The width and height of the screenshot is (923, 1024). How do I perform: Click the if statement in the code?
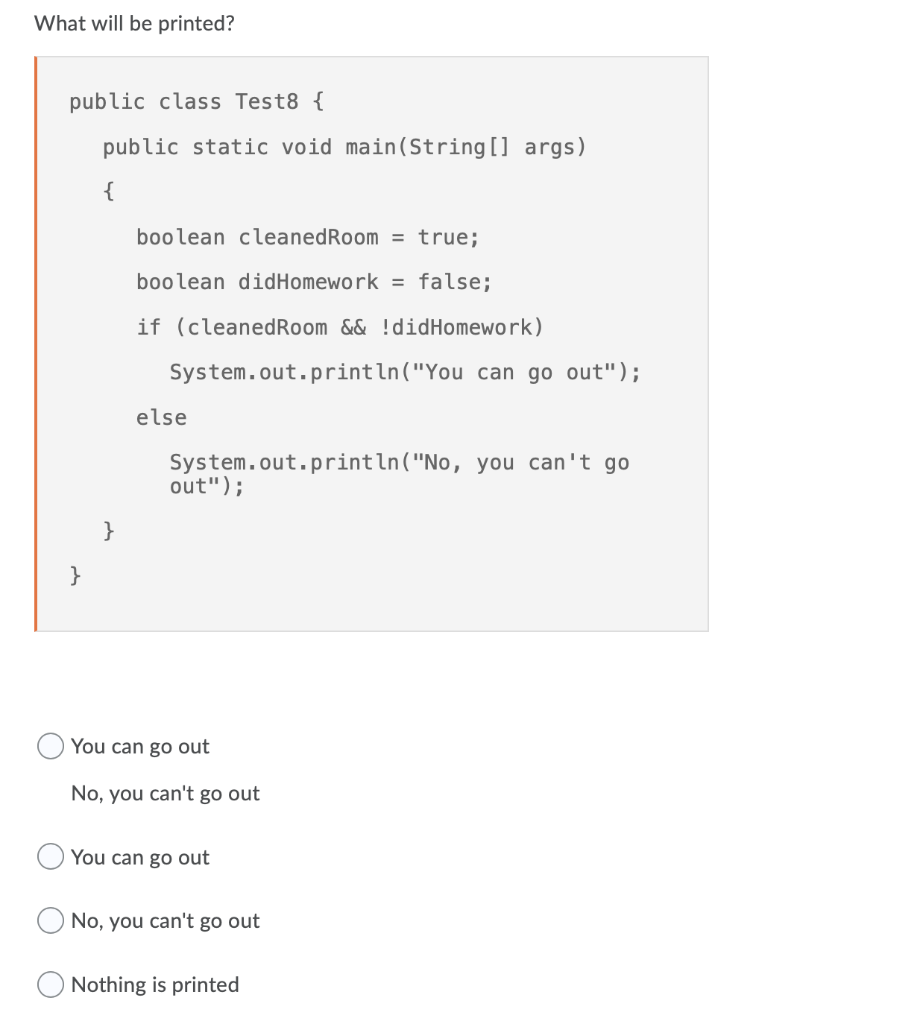pos(339,327)
